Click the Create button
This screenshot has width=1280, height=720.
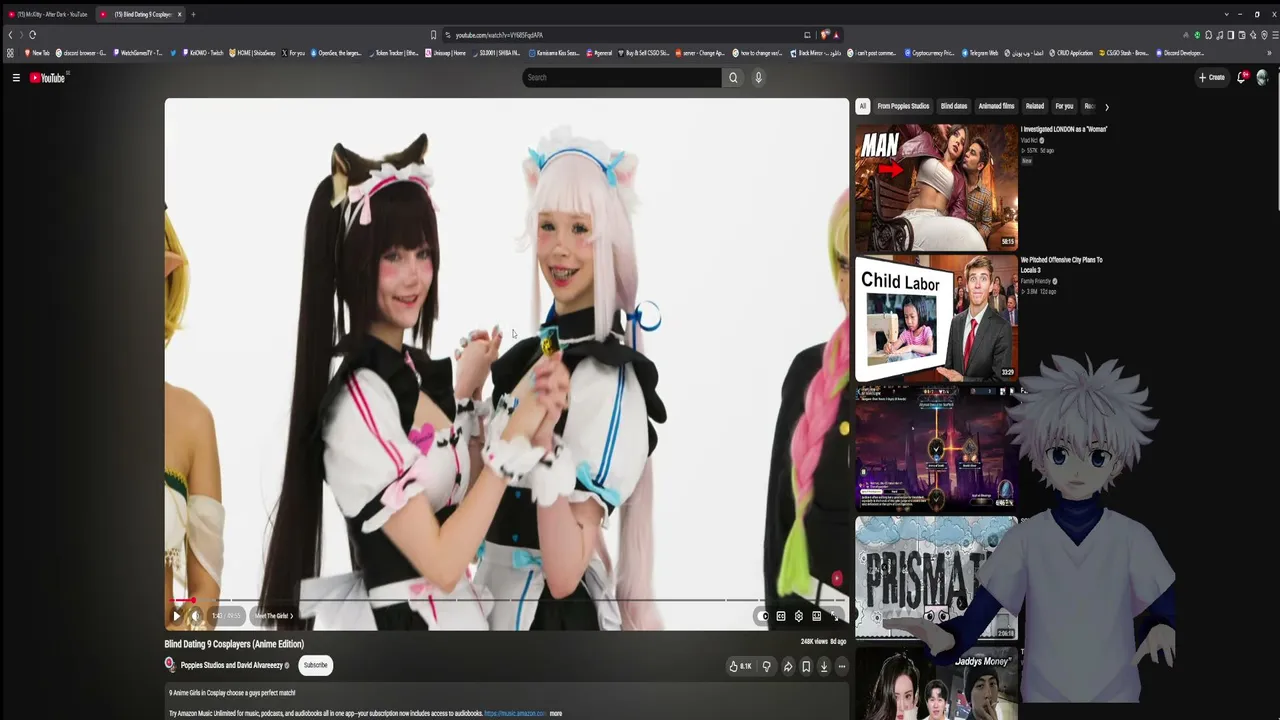tap(1211, 77)
